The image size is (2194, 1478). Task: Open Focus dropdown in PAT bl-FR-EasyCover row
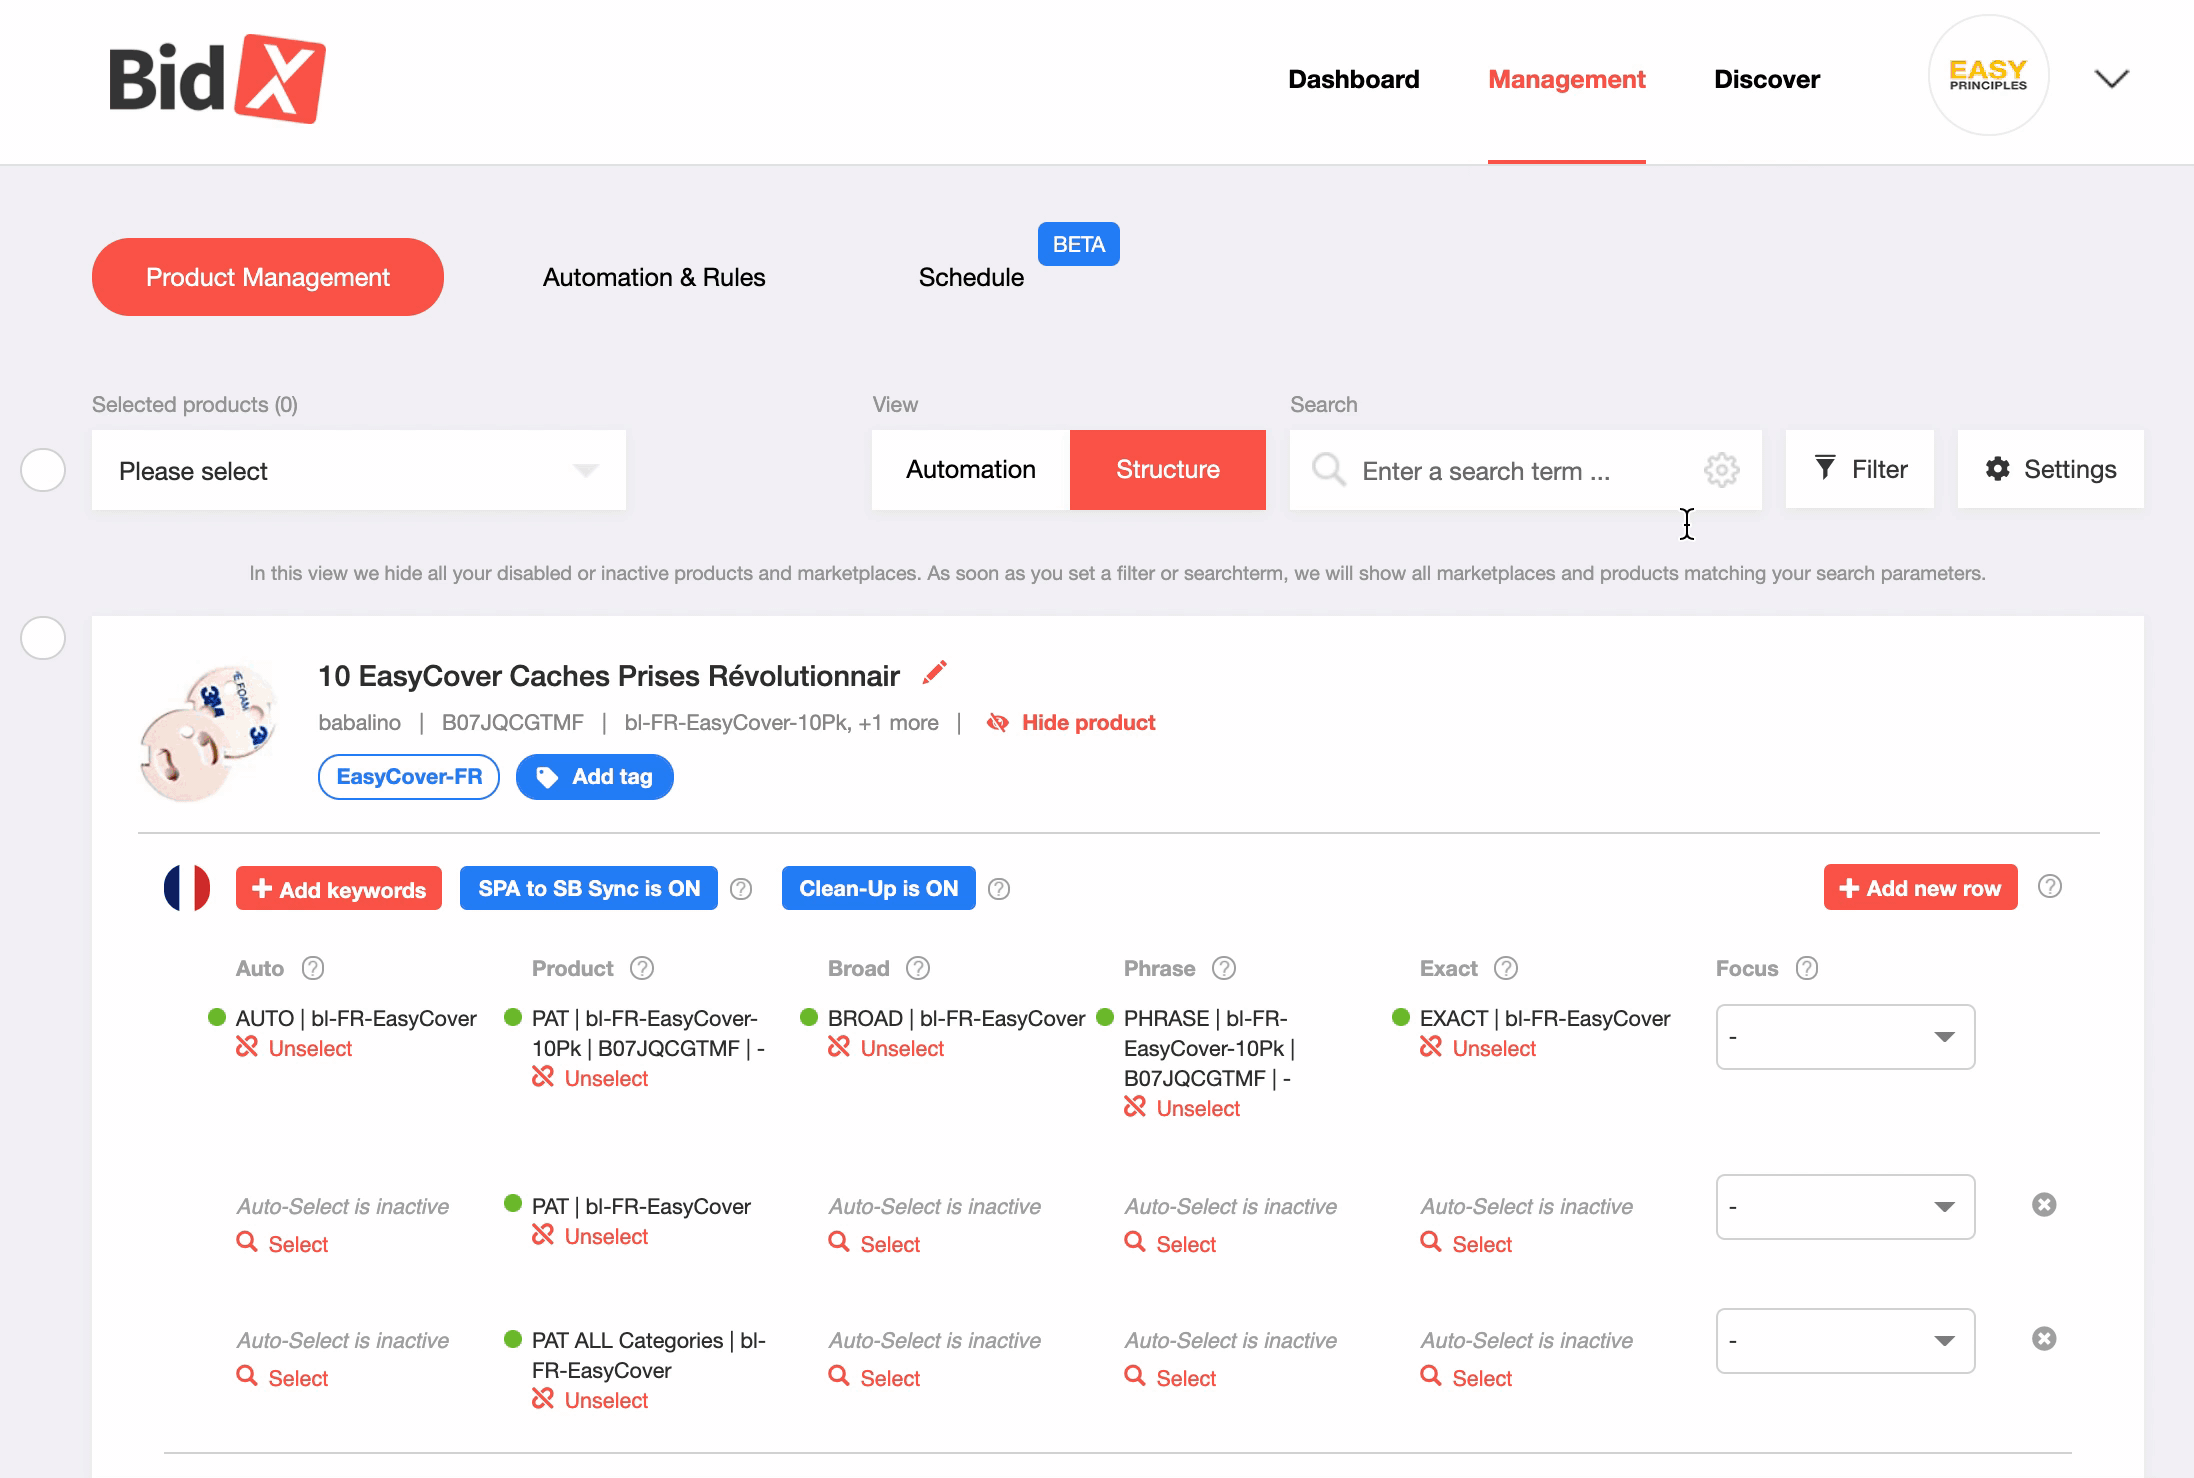(1846, 1207)
